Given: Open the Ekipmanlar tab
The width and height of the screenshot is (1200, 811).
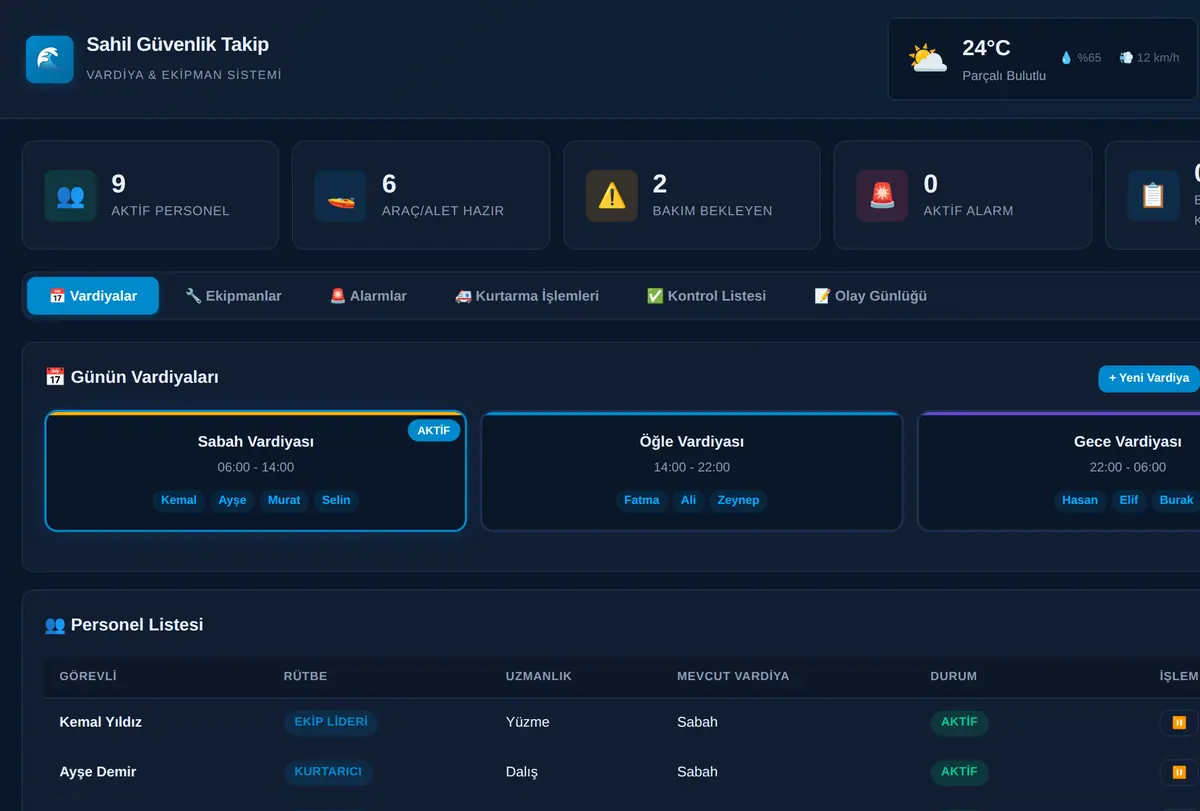Looking at the screenshot, I should coord(233,296).
